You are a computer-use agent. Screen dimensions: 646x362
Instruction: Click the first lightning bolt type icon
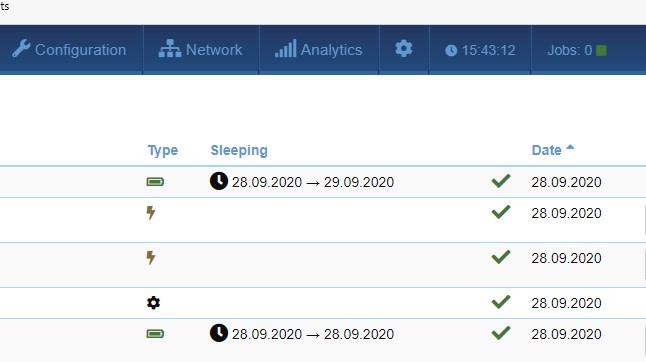click(x=151, y=213)
